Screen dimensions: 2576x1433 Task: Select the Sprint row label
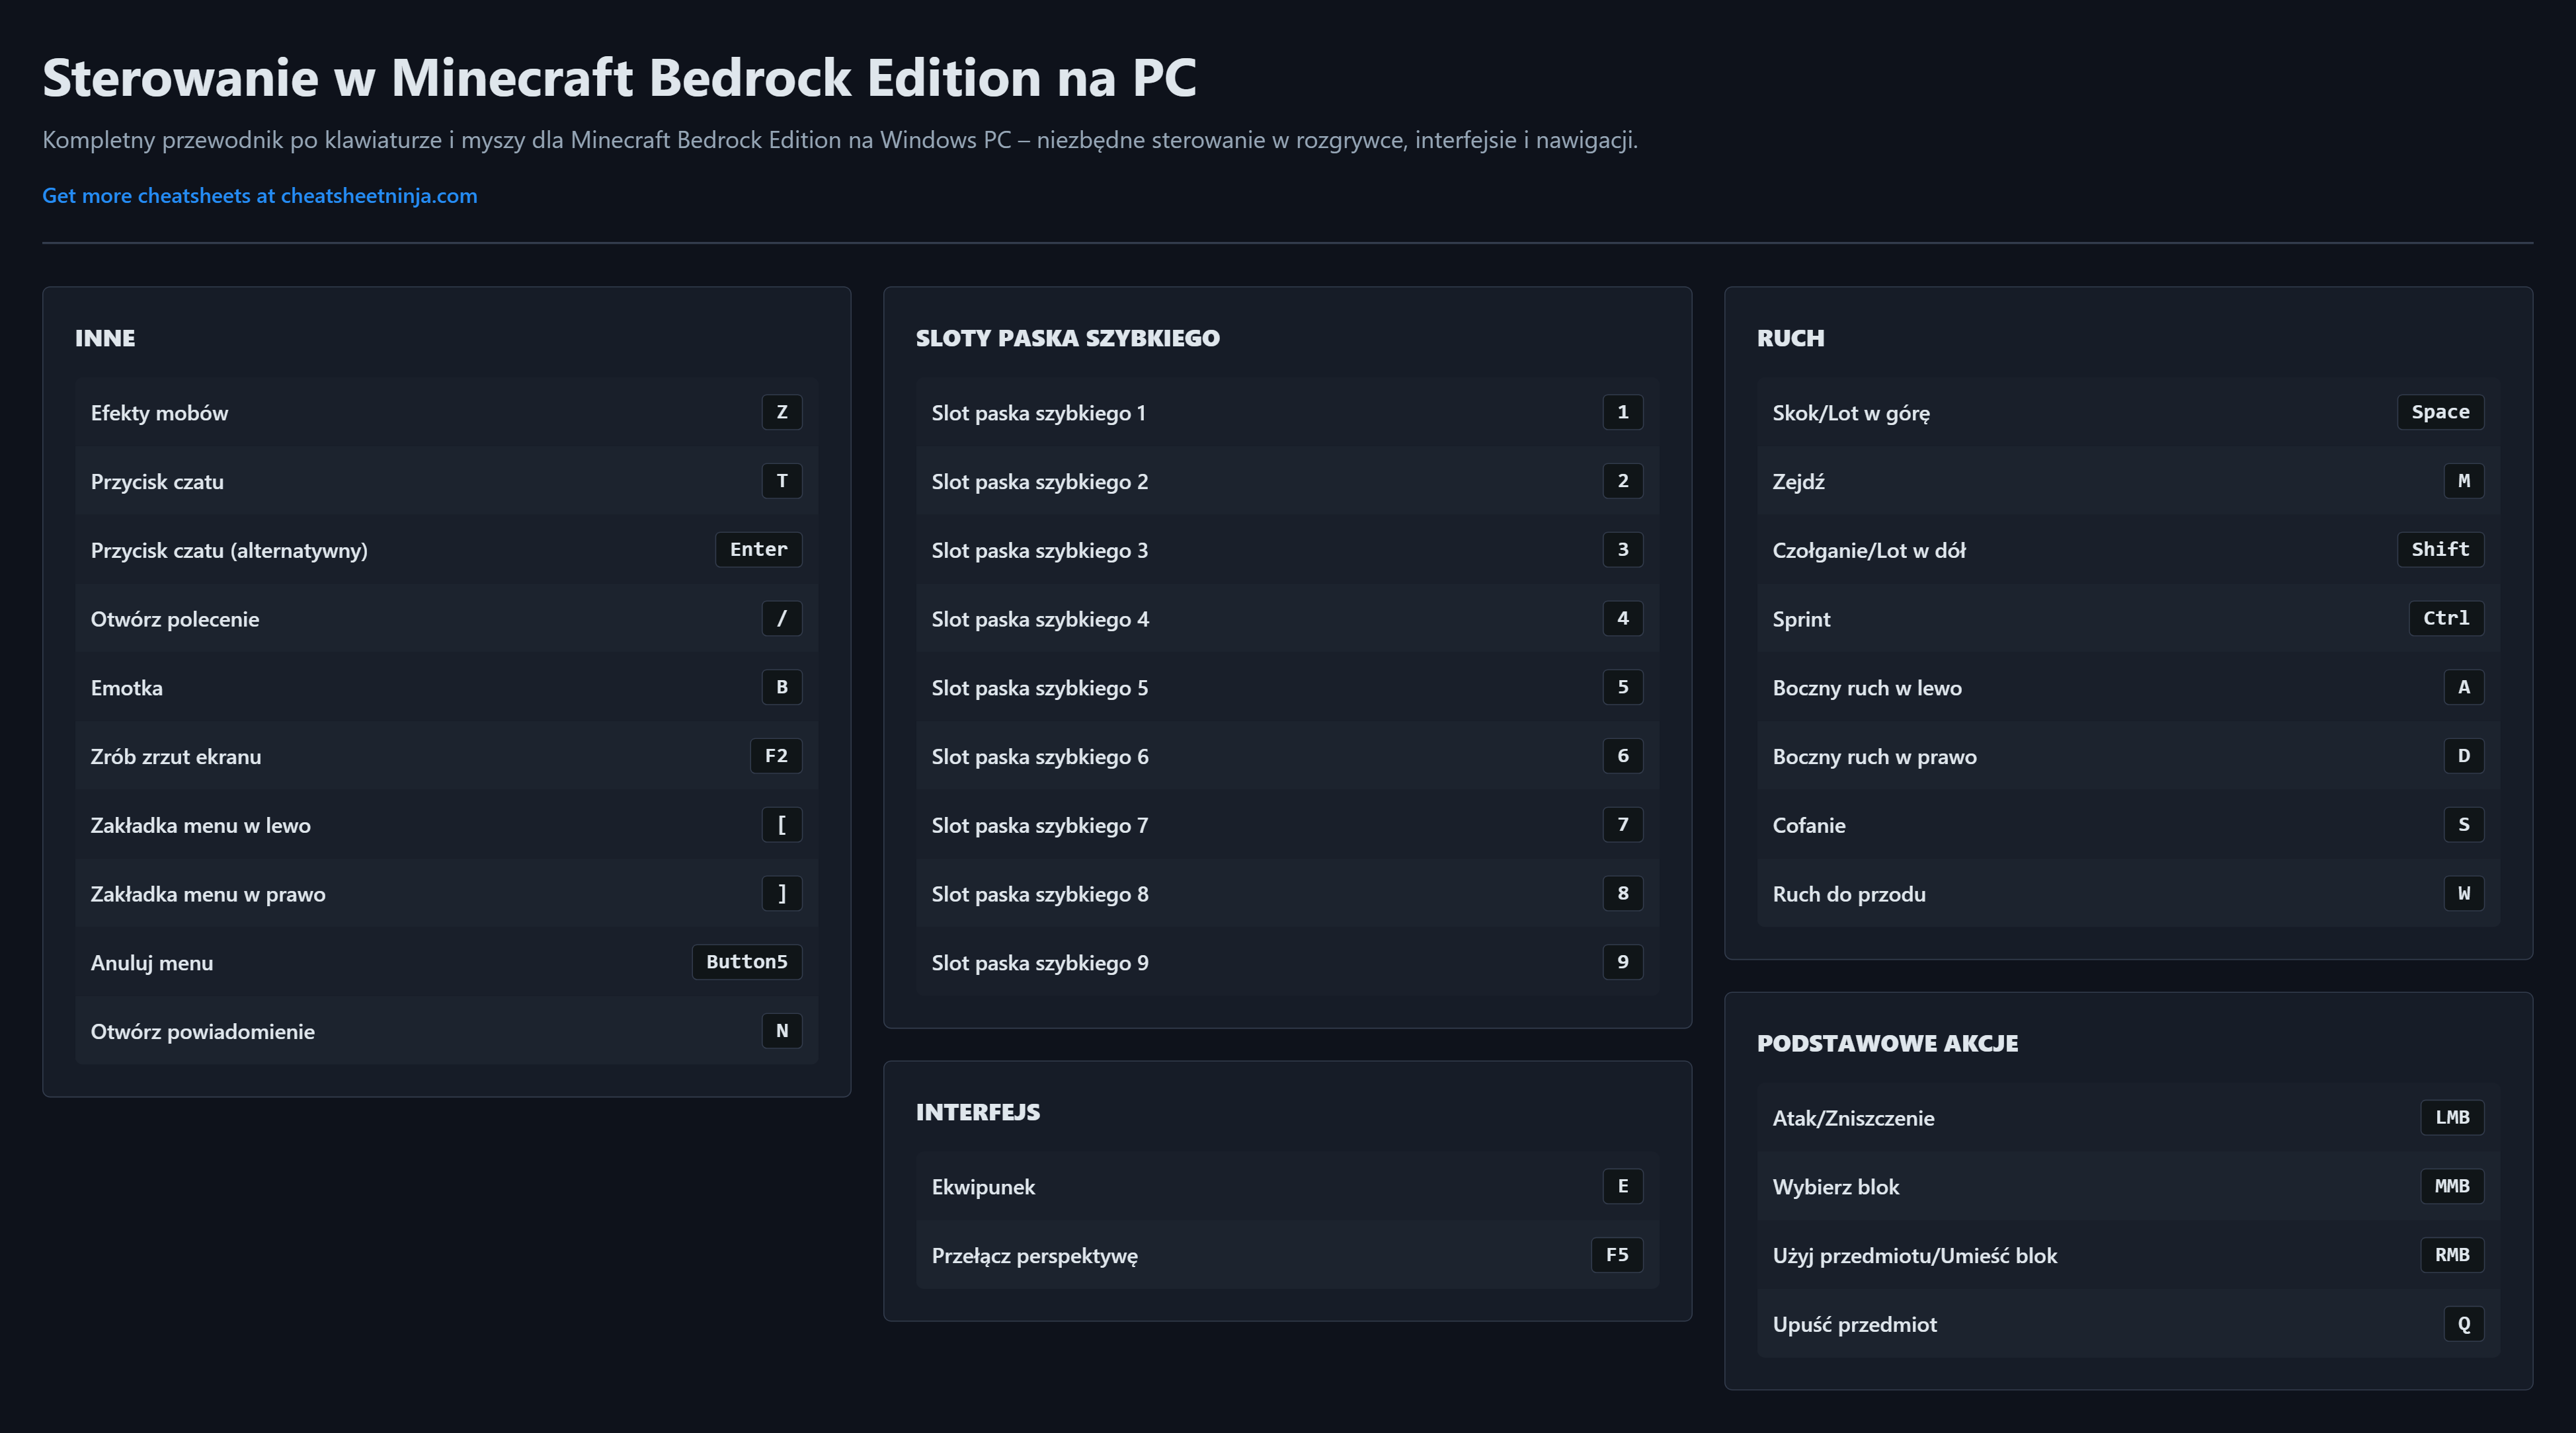coord(1801,619)
